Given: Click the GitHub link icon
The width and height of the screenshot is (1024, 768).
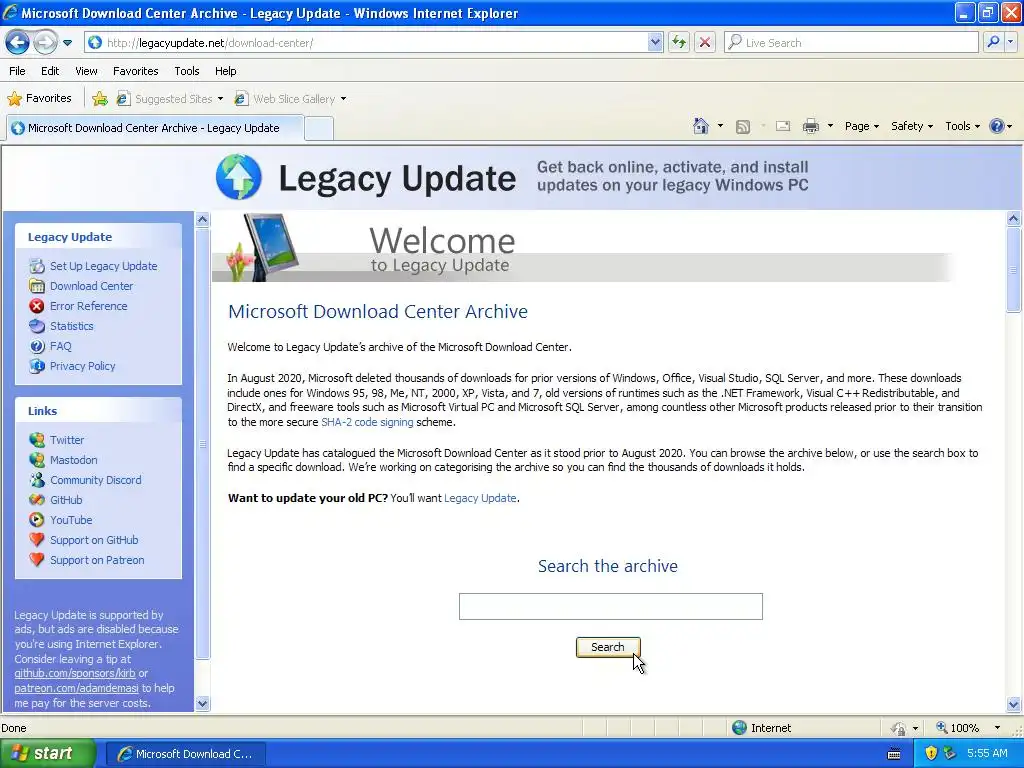Looking at the screenshot, I should click(x=37, y=500).
